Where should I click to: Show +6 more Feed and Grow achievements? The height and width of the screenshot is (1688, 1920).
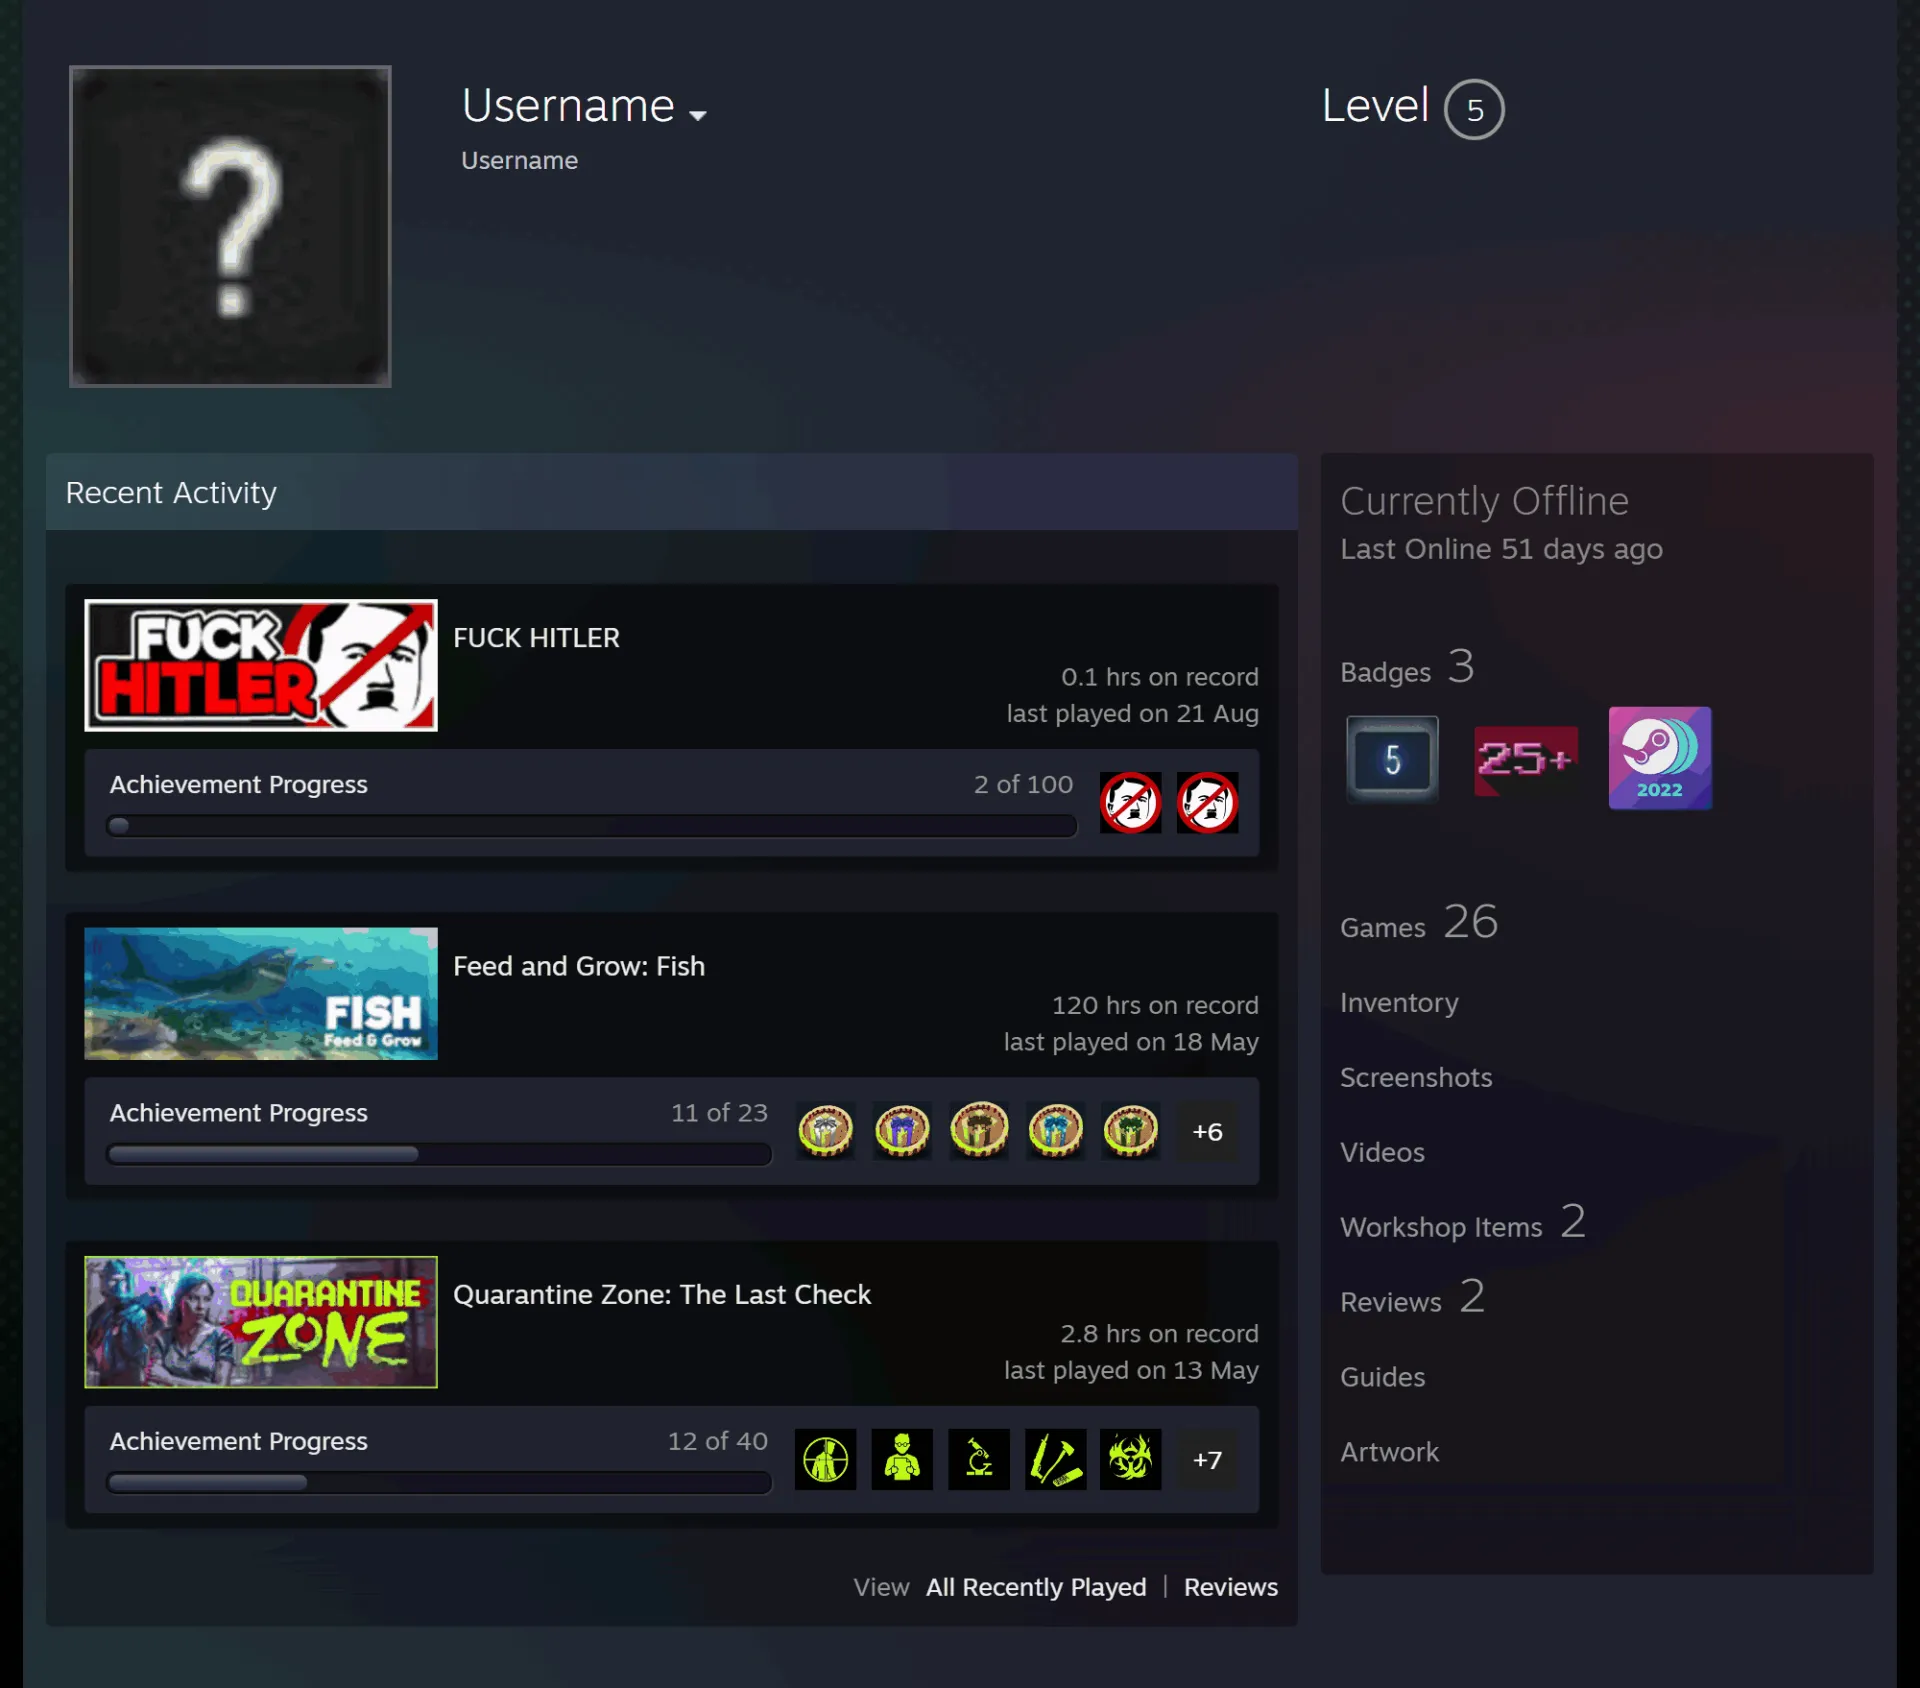pyautogui.click(x=1207, y=1131)
